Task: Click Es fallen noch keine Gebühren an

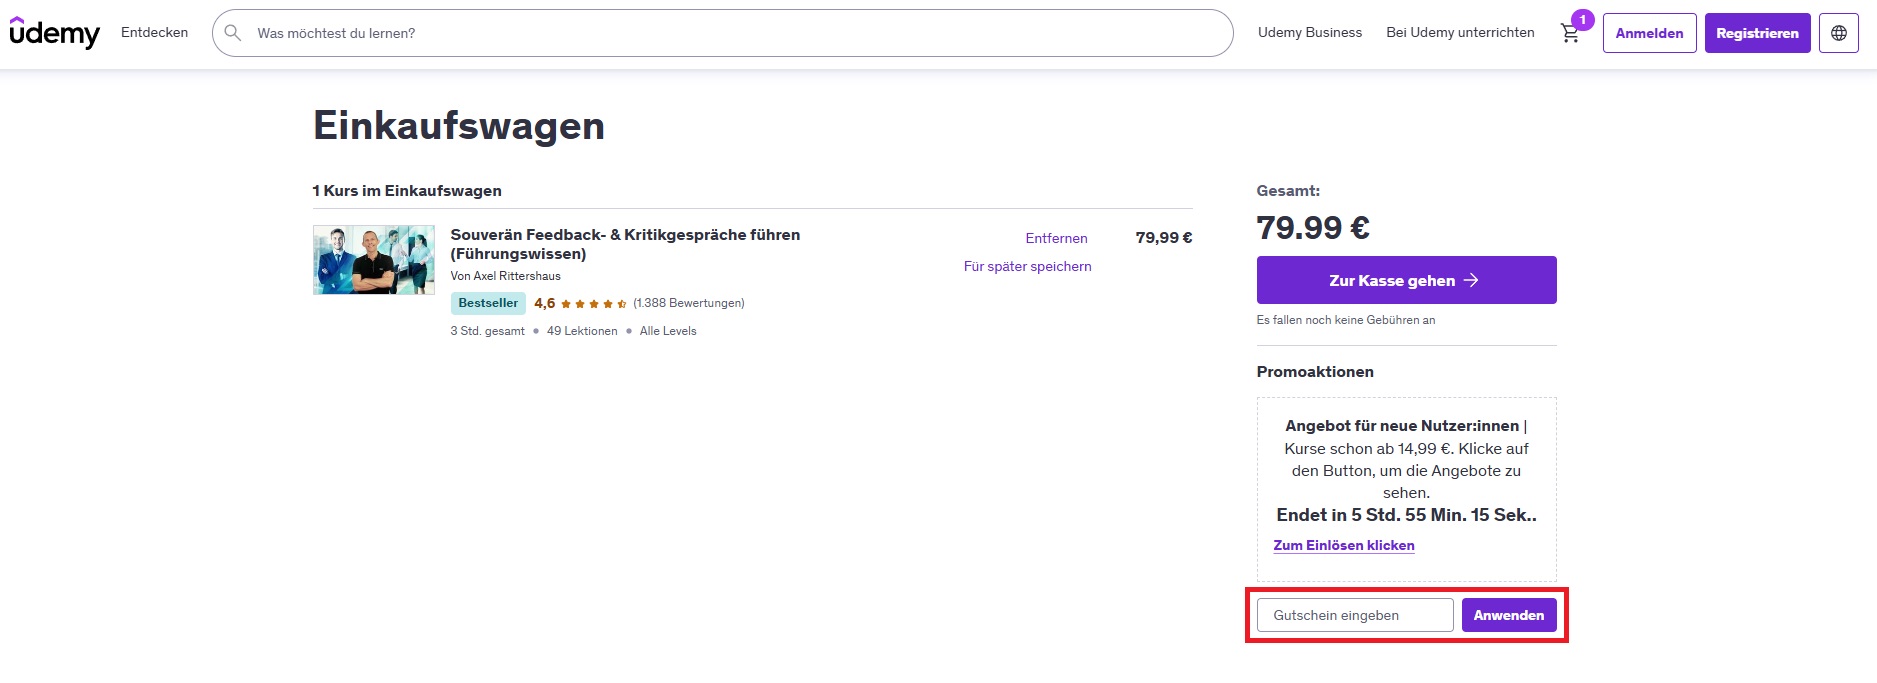Action: pos(1346,320)
